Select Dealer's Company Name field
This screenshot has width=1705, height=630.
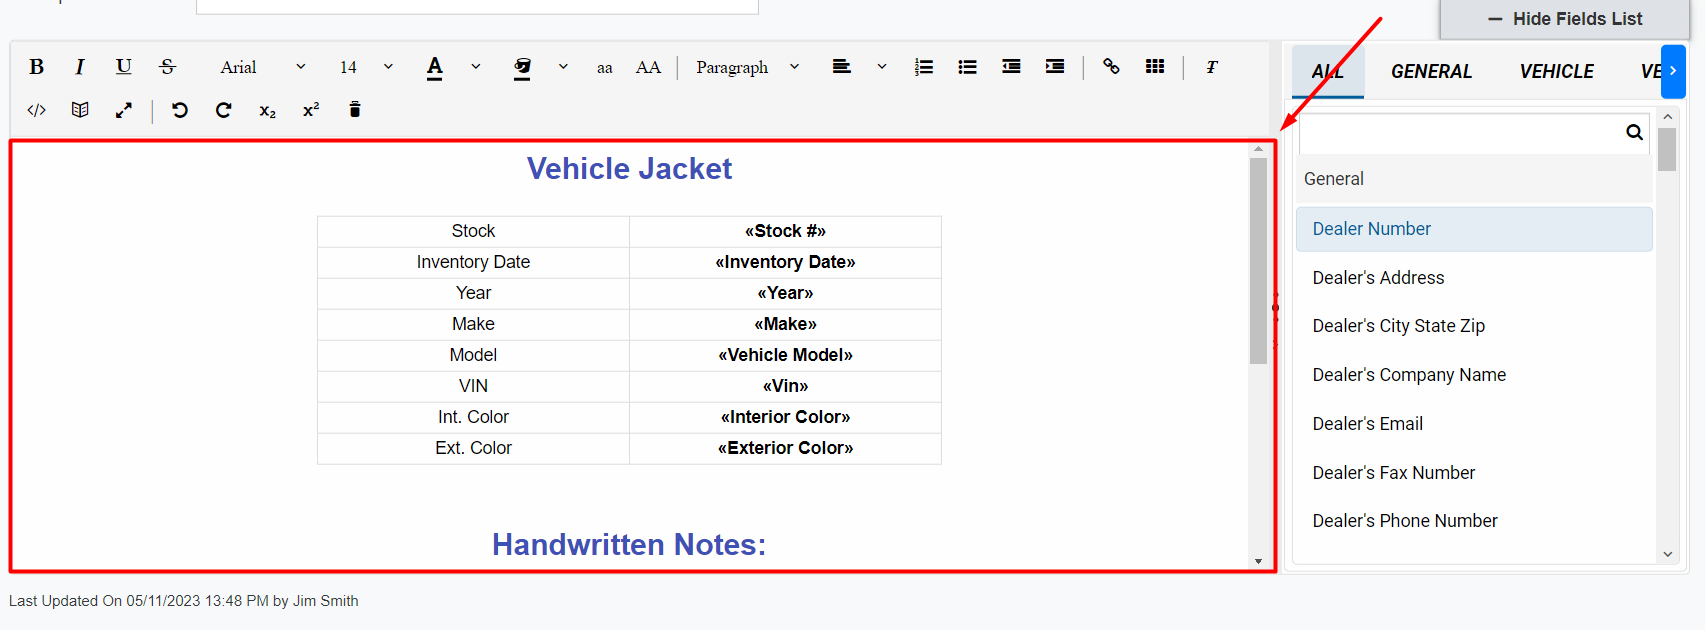(1474, 375)
